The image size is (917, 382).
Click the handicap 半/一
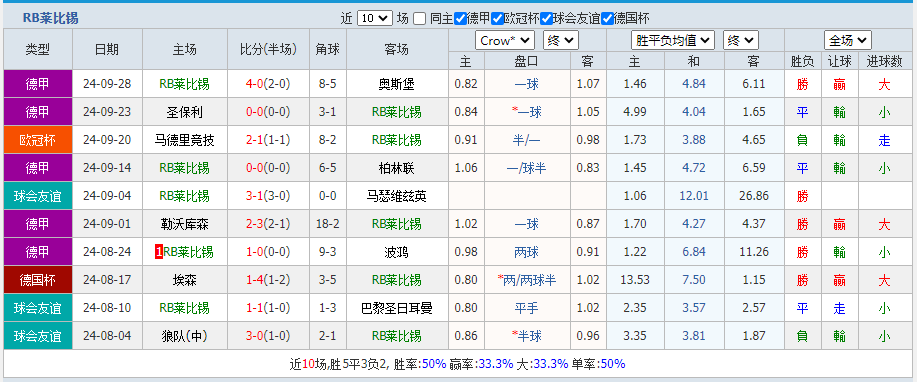point(527,140)
